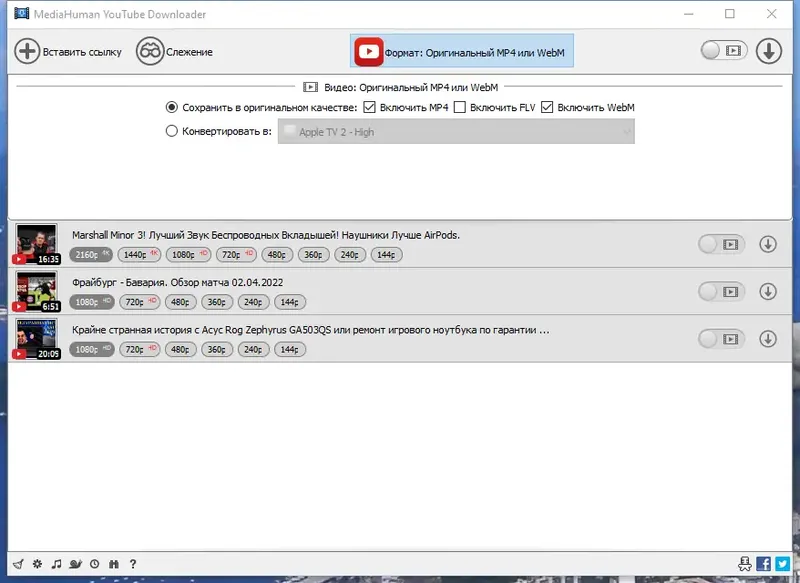Choose 240p for Asus Rog Zephyrus video
The image size is (800, 583).
[x=254, y=349]
